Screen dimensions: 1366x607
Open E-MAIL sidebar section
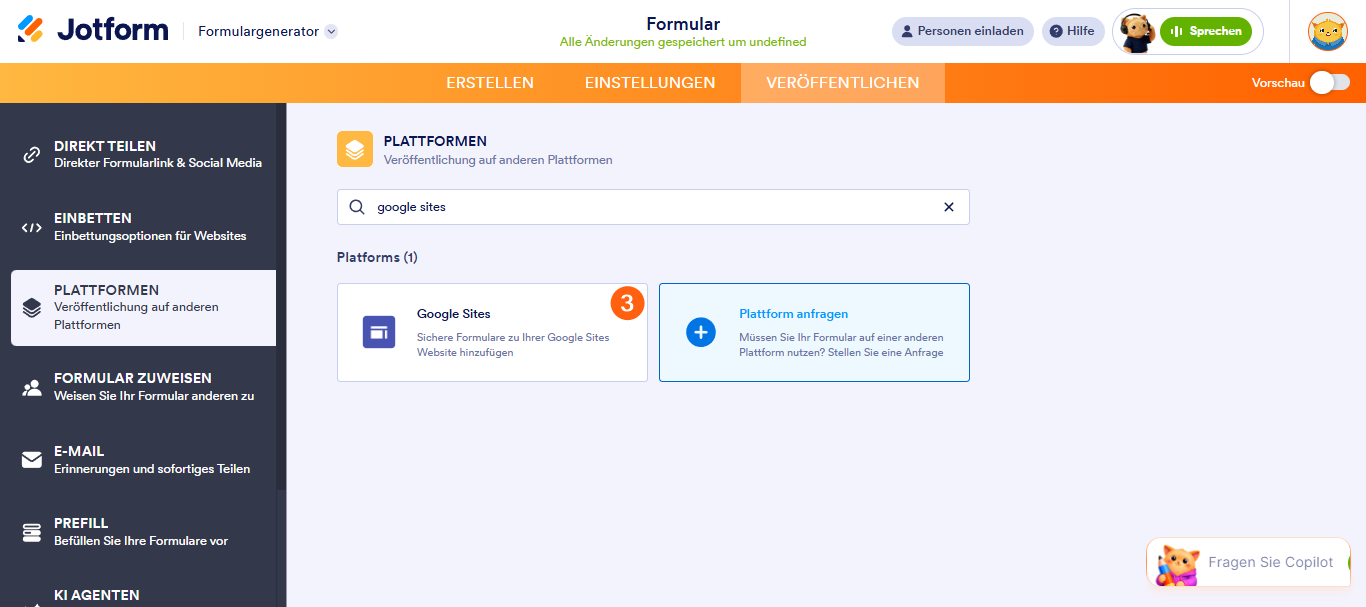143,460
